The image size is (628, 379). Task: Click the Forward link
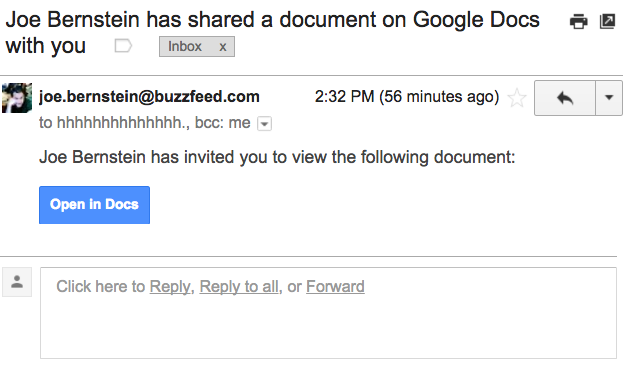[x=335, y=286]
